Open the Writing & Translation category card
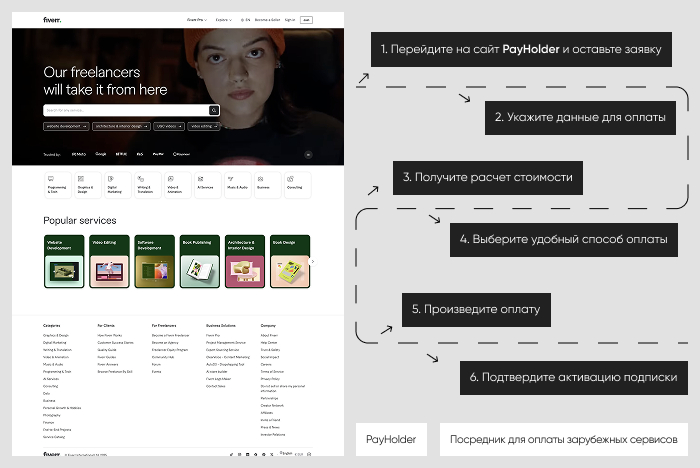 tap(147, 185)
